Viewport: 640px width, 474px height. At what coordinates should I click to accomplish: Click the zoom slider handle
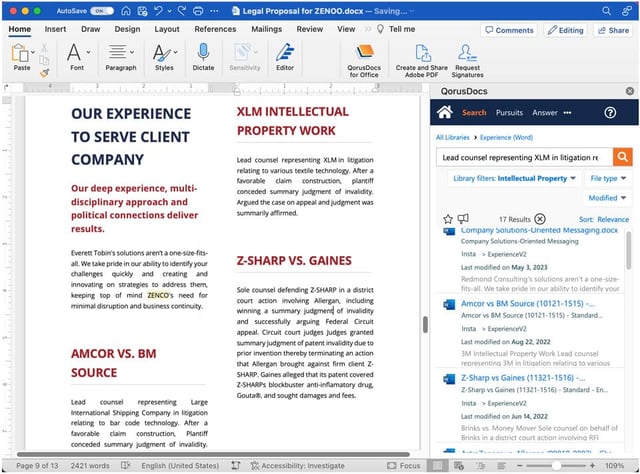point(556,465)
